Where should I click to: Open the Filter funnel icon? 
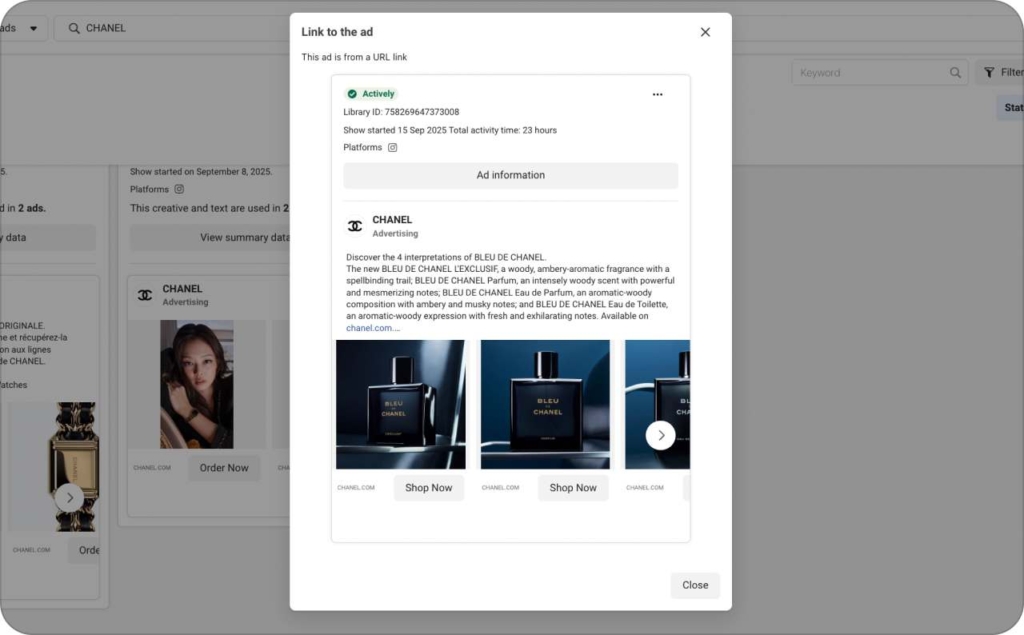click(989, 73)
